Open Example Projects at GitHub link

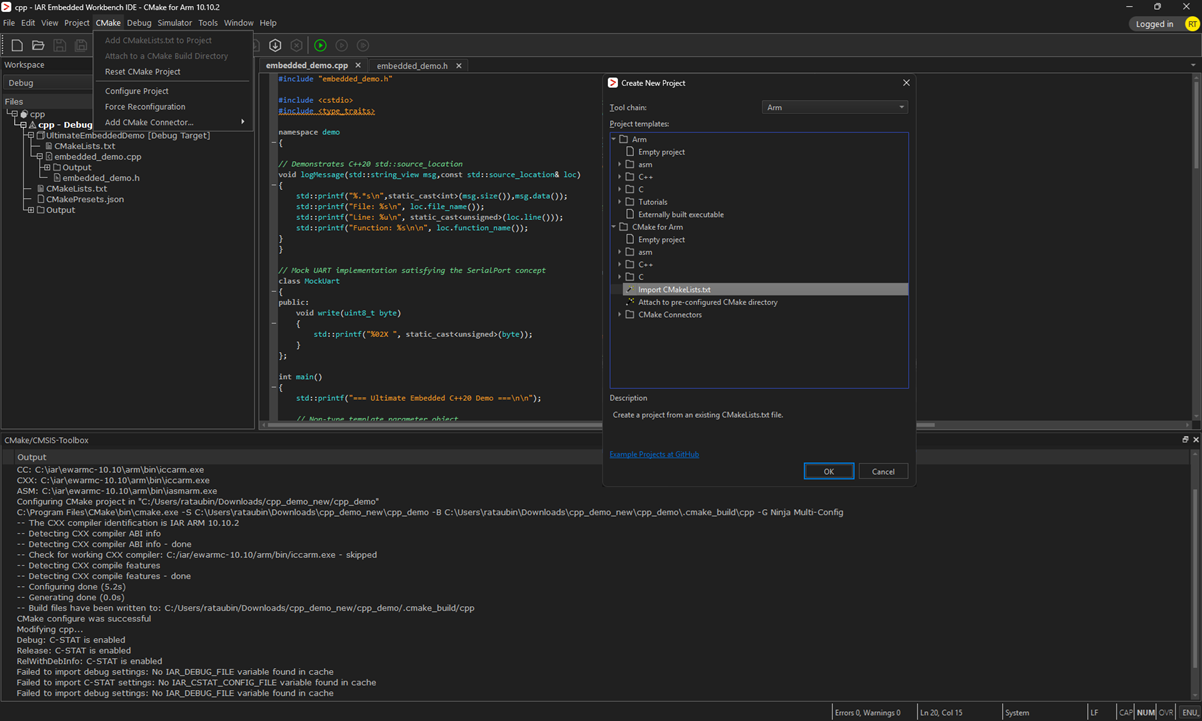pos(654,454)
